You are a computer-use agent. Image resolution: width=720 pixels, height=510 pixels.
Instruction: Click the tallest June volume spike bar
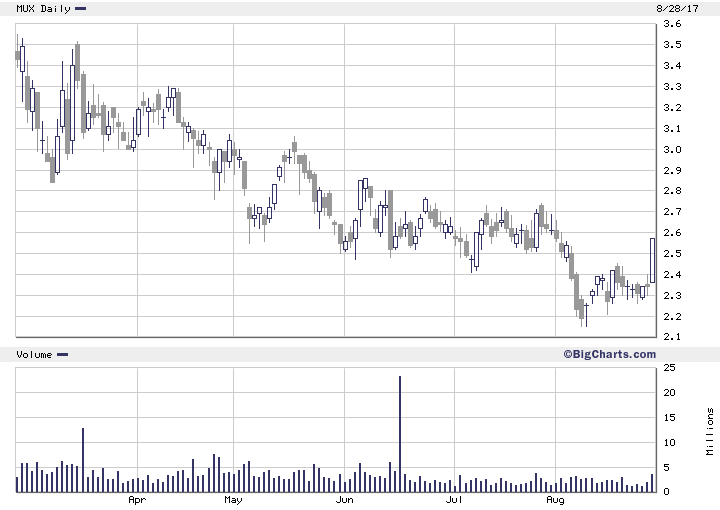click(x=400, y=434)
